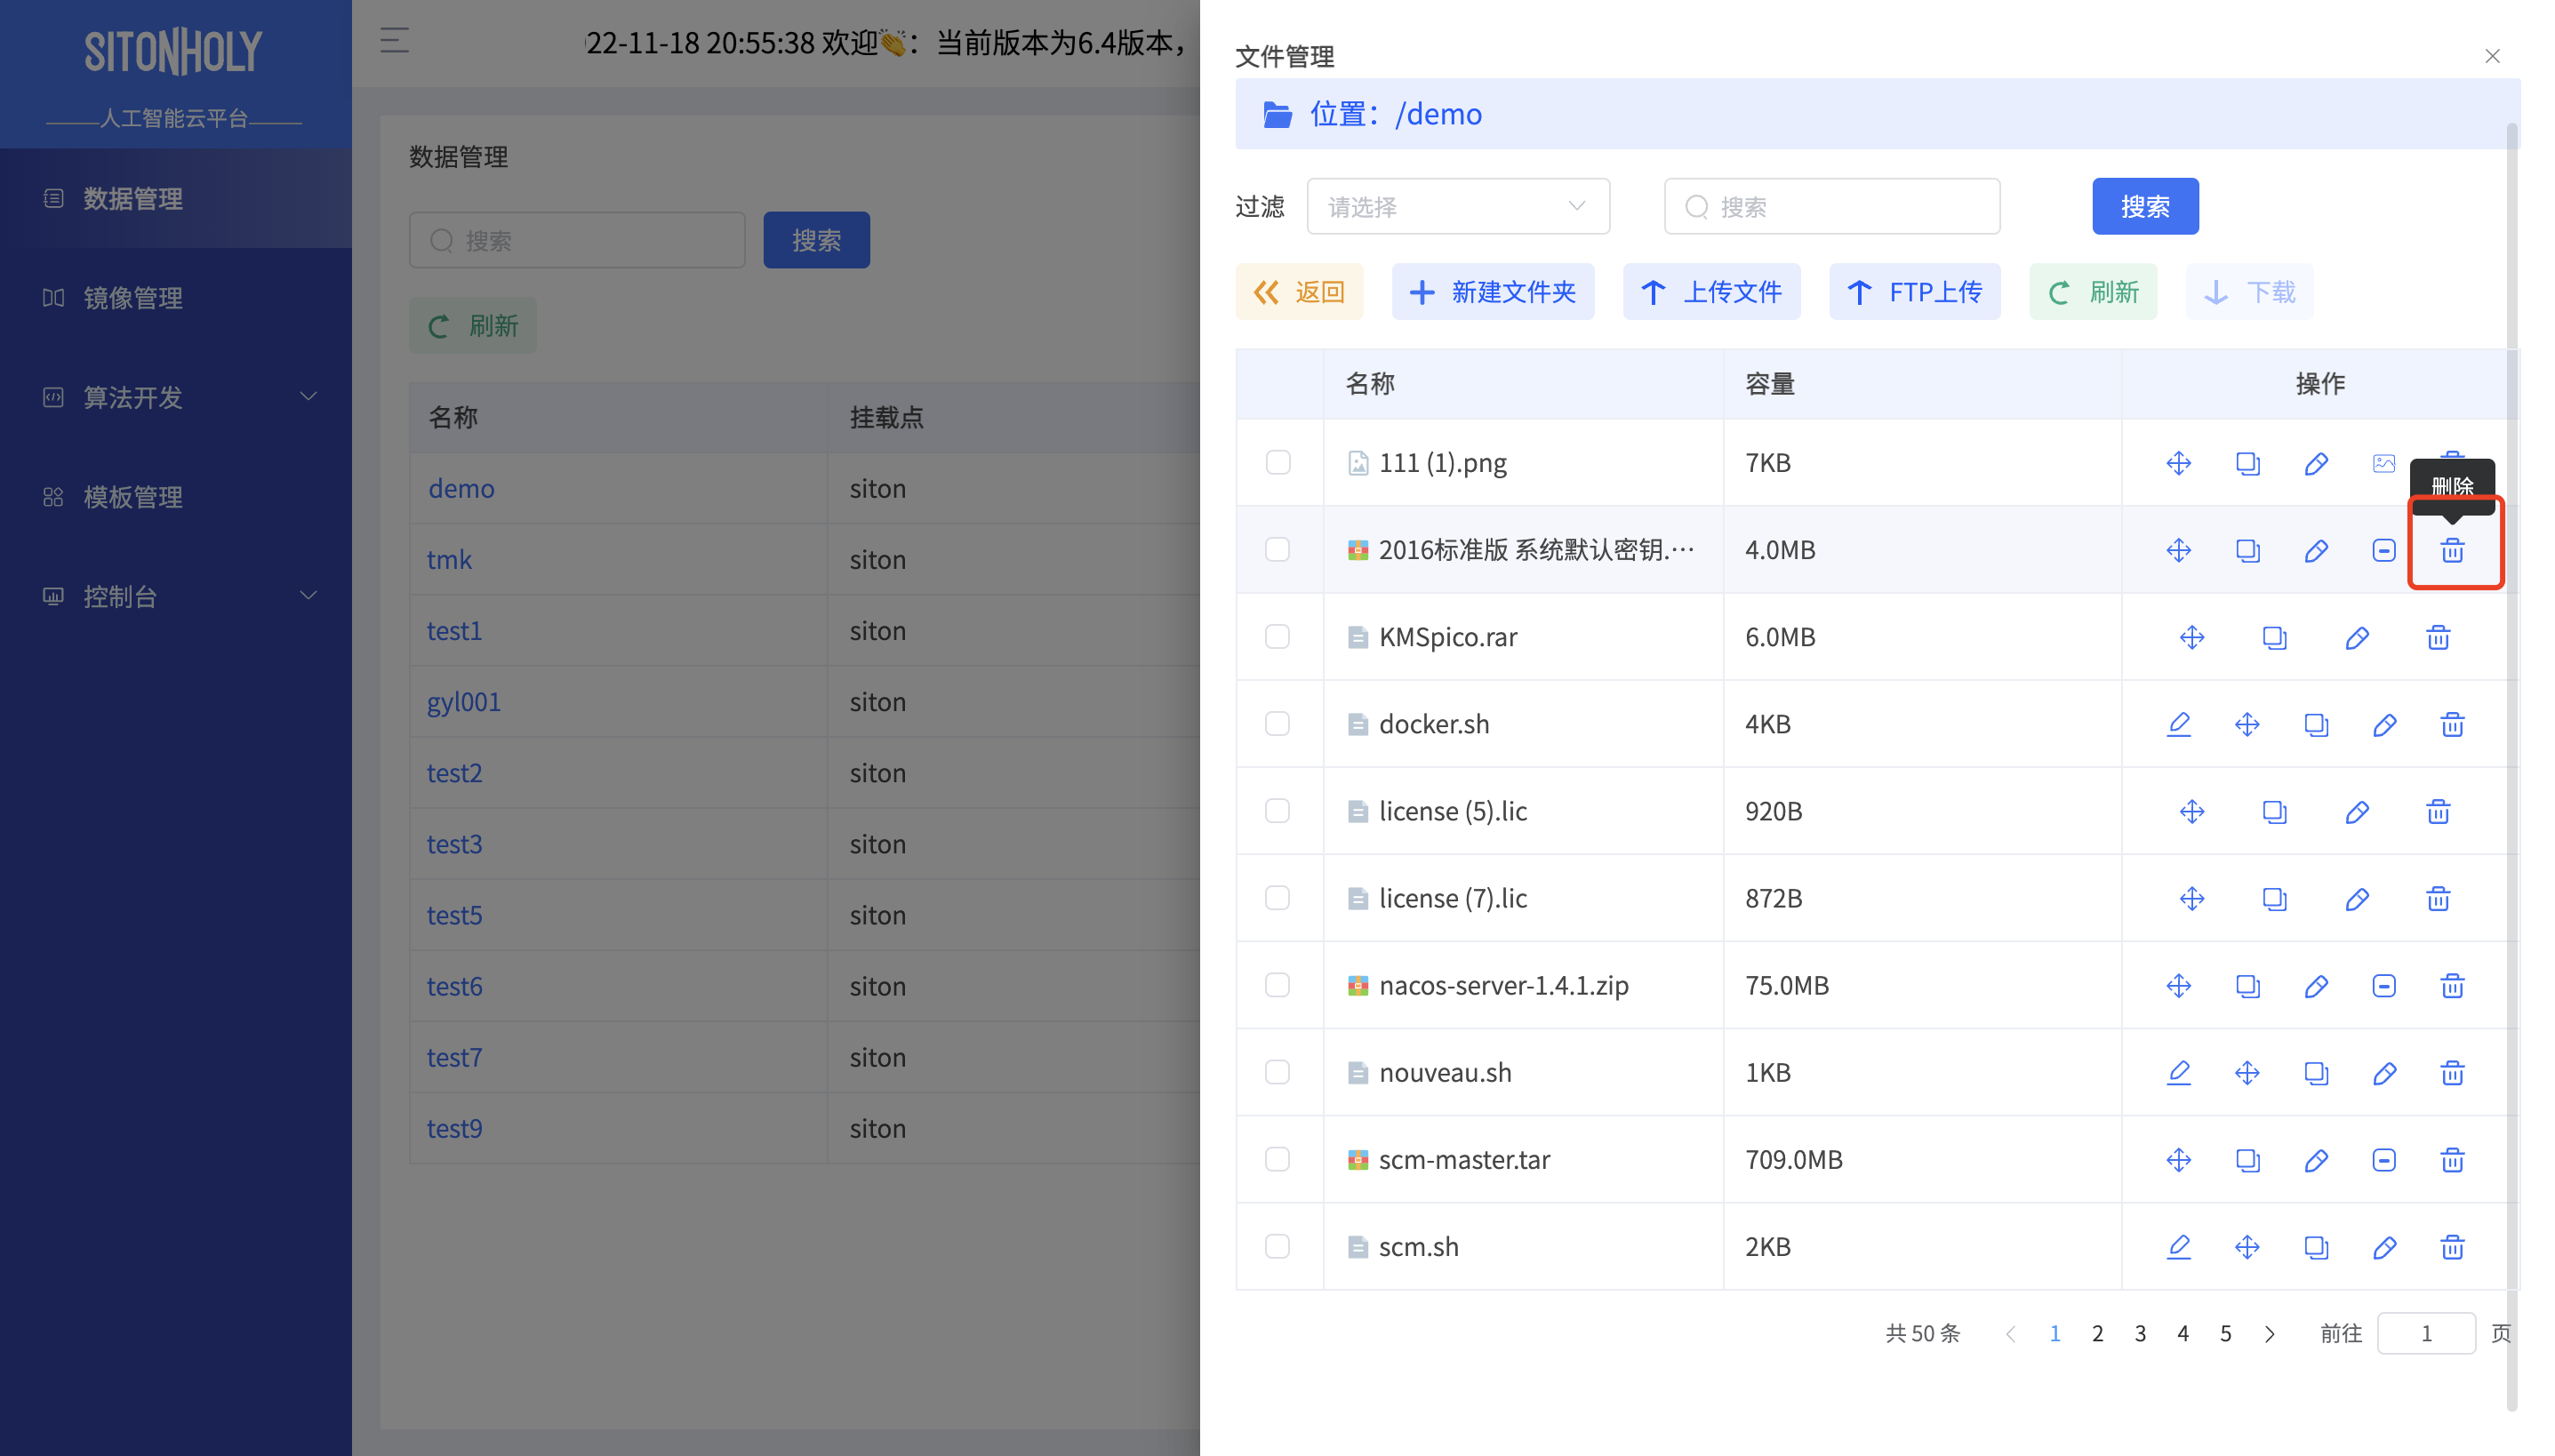Click the copy icon for 111 (1).png
This screenshot has height=1456, width=2555.
pos(2247,463)
